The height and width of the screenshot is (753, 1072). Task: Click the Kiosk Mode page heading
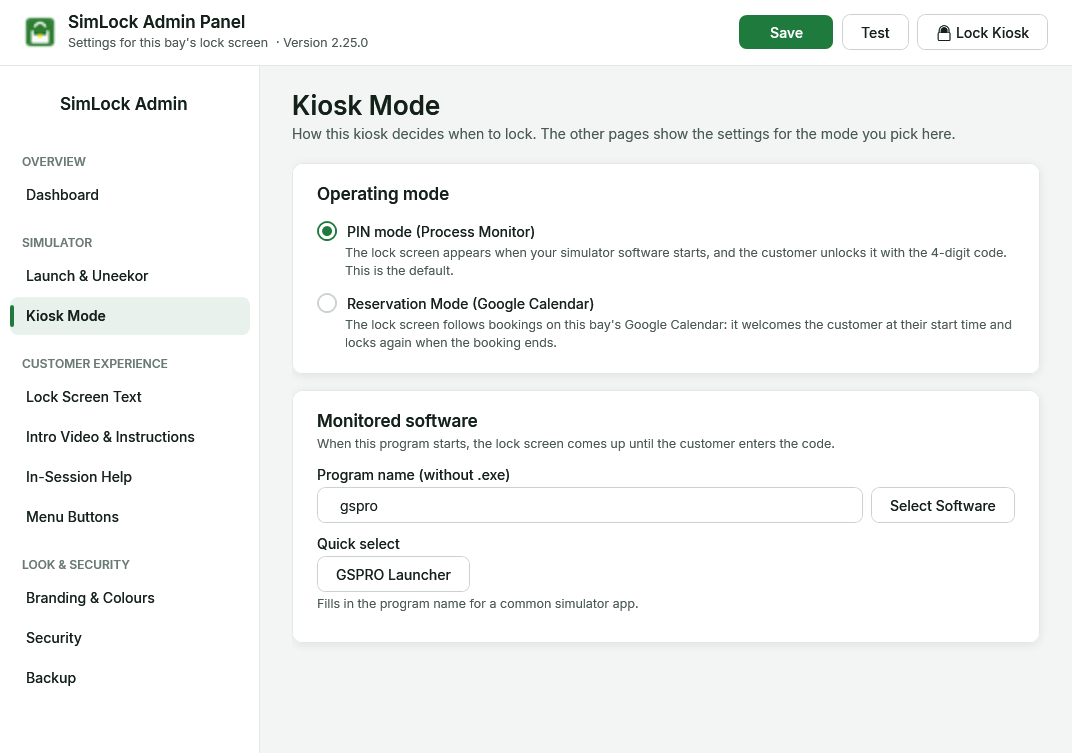click(x=366, y=105)
